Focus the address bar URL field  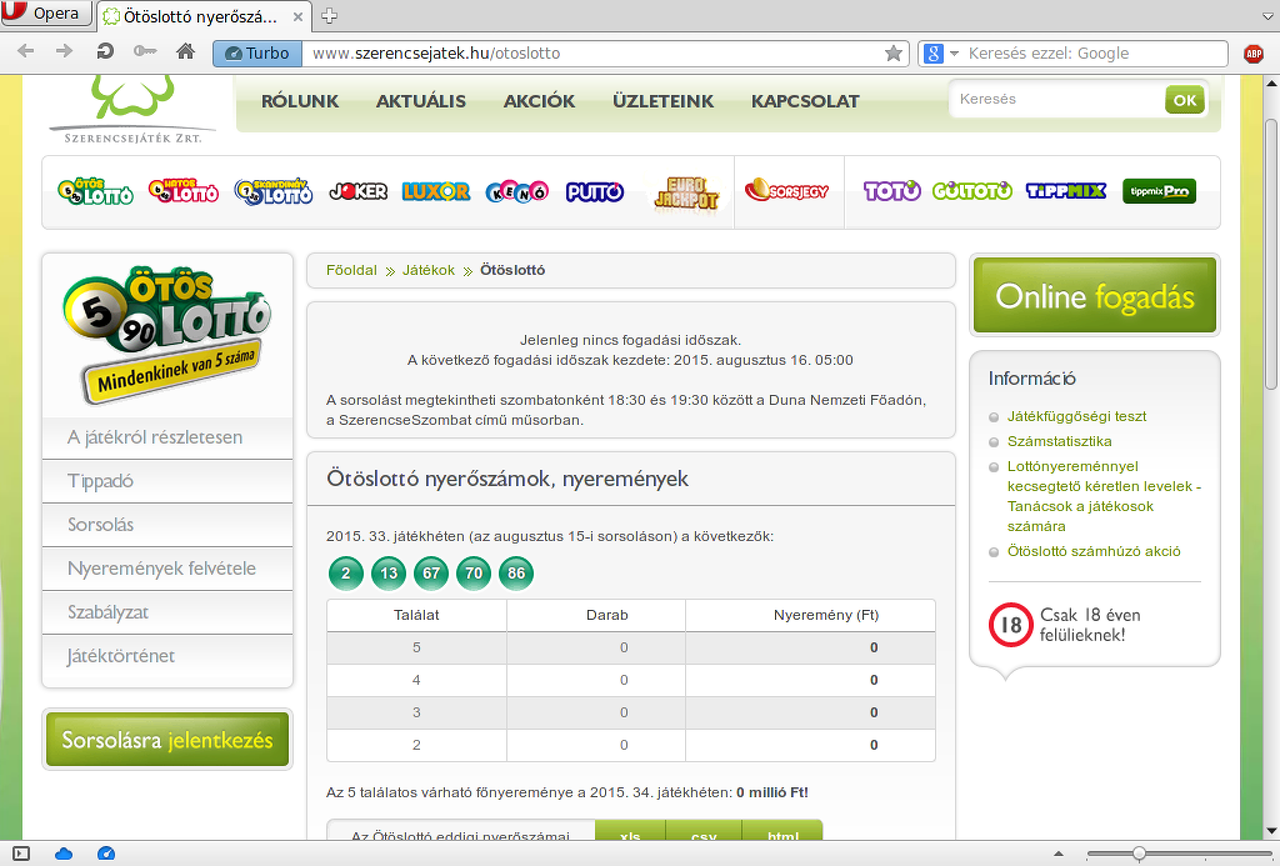coord(593,53)
